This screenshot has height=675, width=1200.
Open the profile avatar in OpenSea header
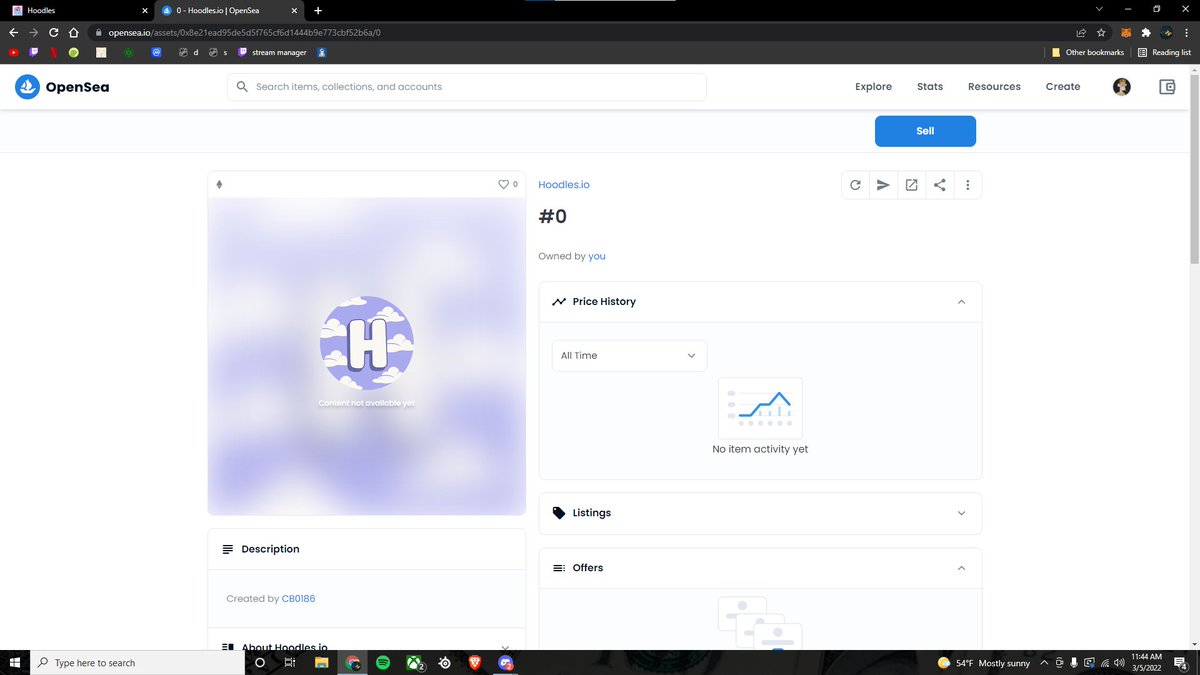click(x=1122, y=87)
